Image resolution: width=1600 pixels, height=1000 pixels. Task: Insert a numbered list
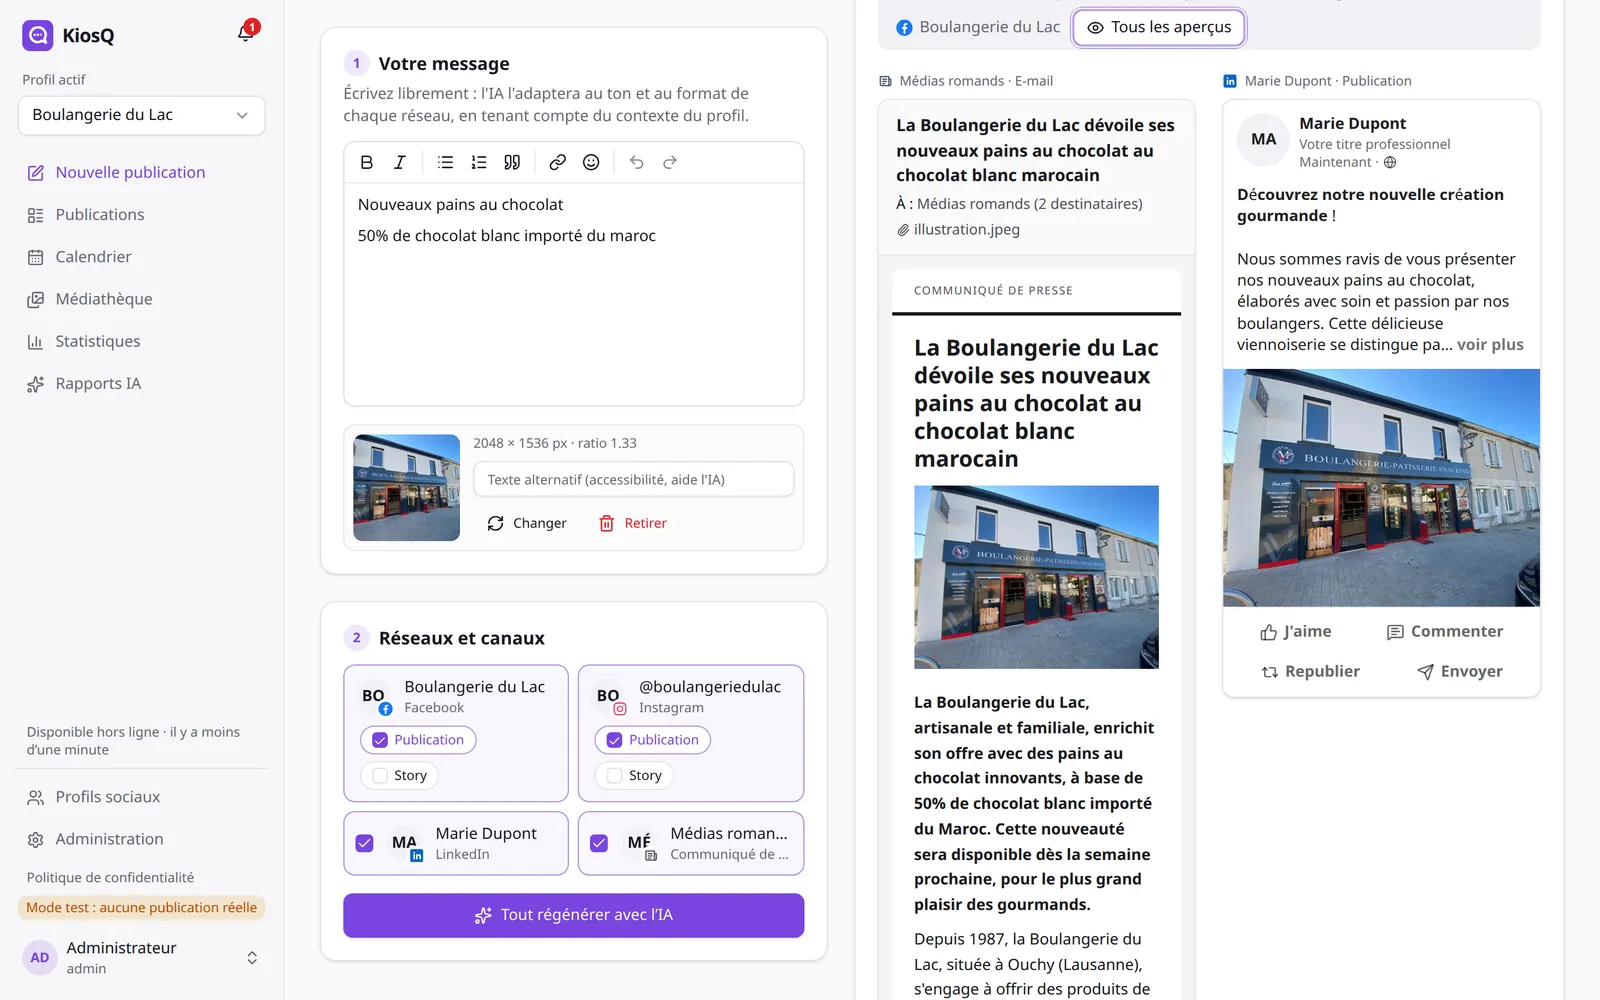(x=479, y=162)
